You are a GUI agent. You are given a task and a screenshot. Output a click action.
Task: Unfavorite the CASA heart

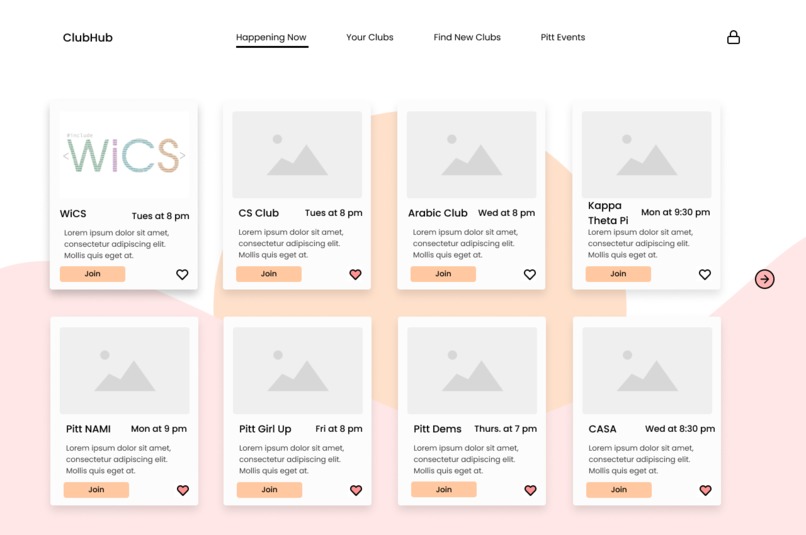(705, 490)
